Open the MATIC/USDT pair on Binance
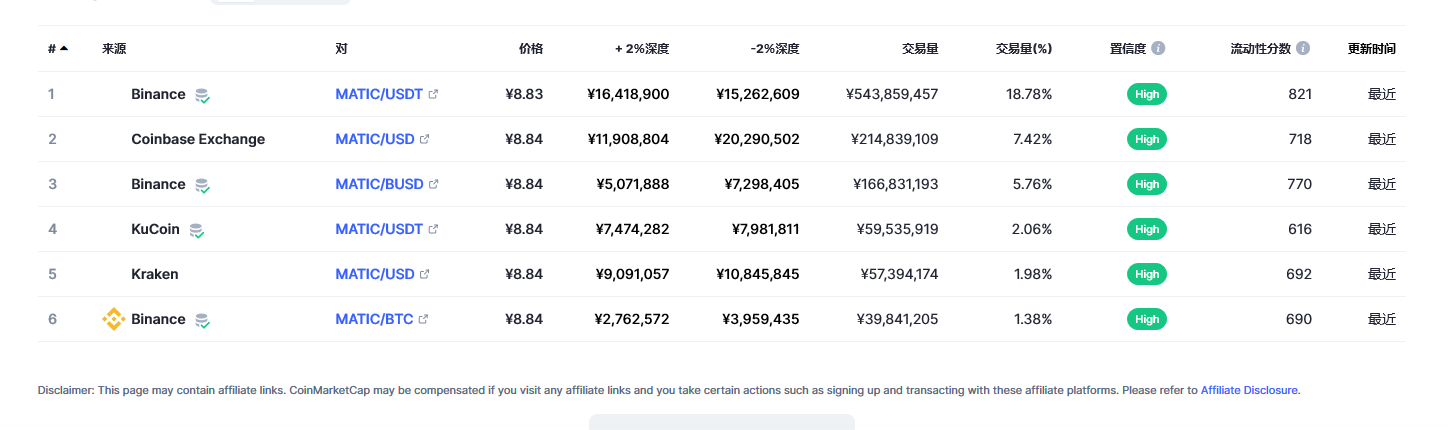 tap(379, 94)
